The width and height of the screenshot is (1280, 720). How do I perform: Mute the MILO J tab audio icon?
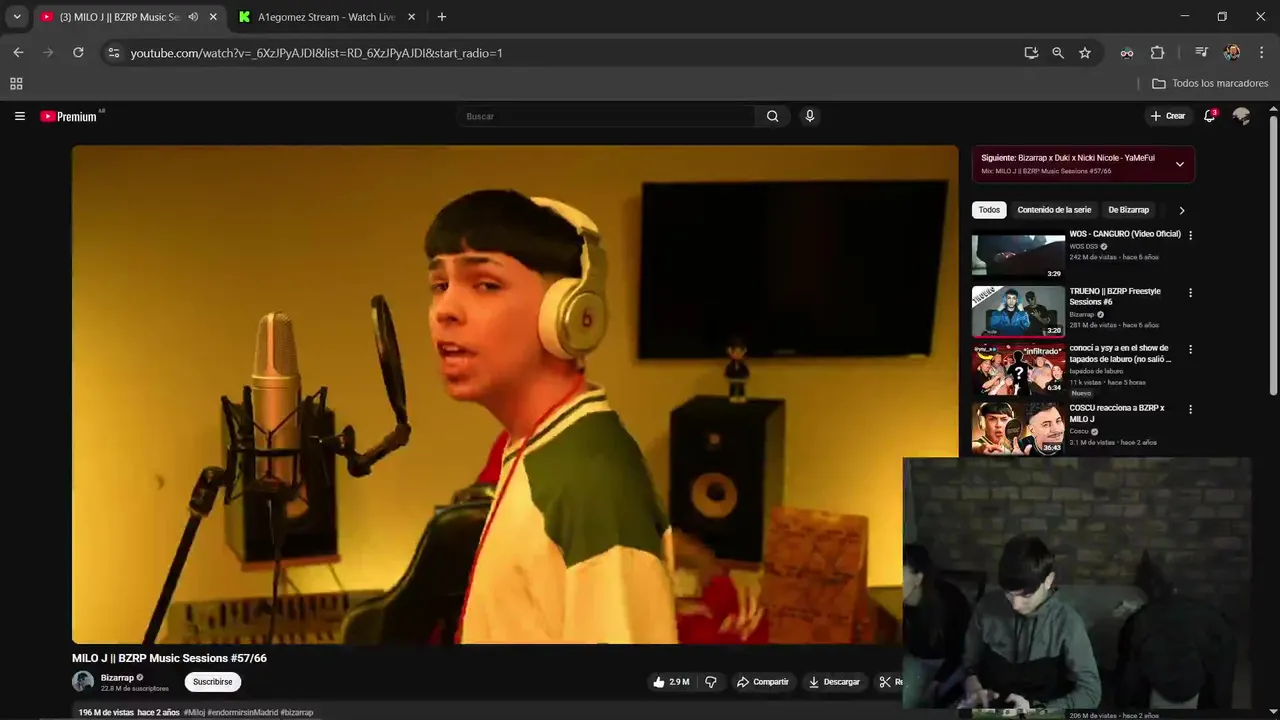[193, 17]
